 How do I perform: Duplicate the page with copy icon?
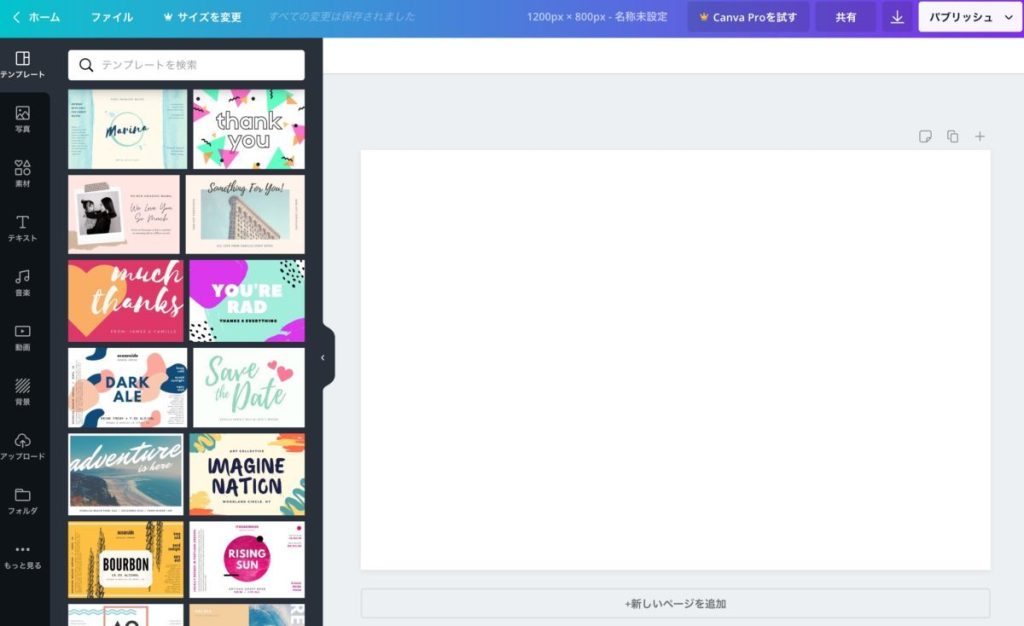tap(952, 136)
